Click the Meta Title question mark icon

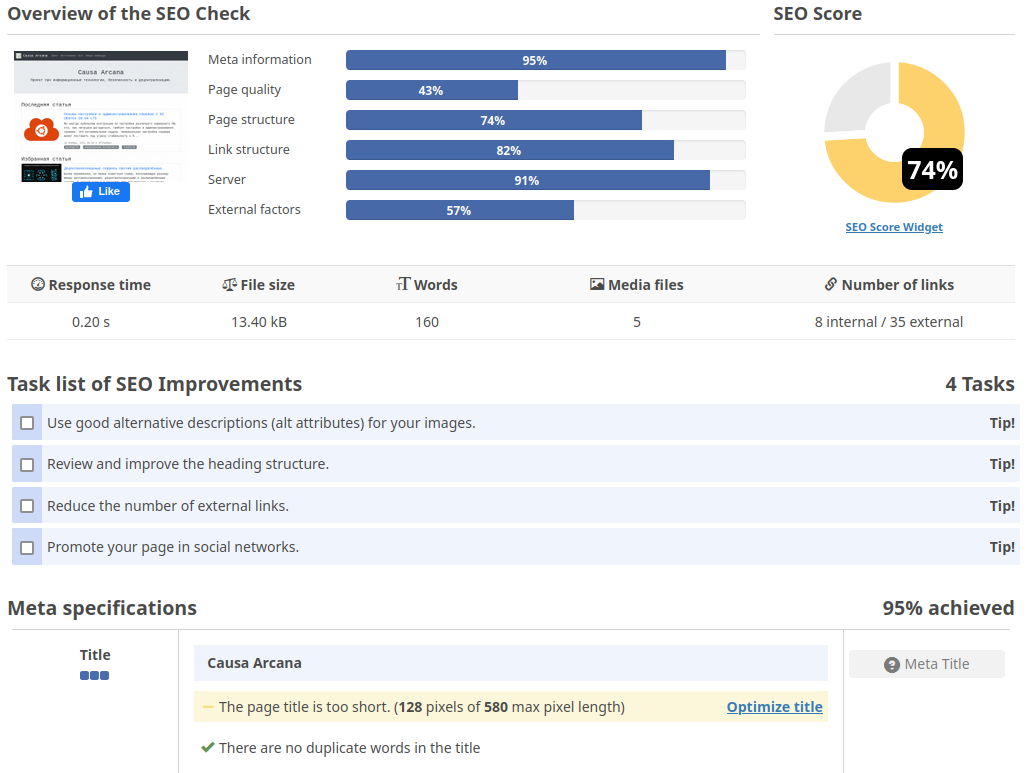[x=892, y=665]
